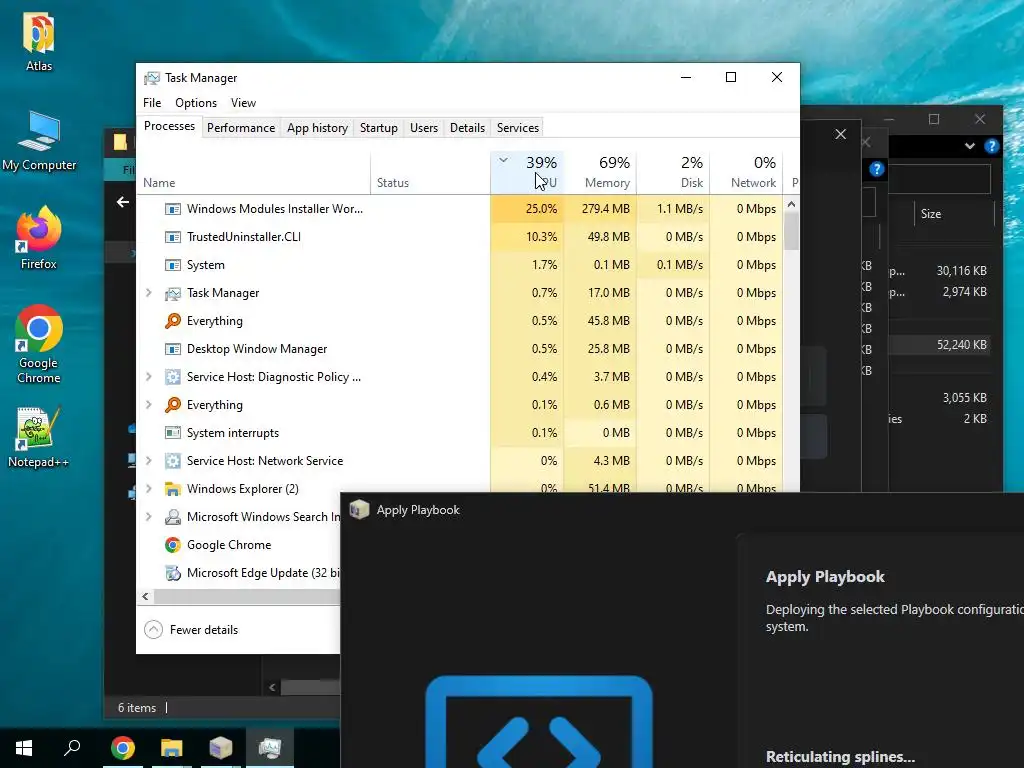Click TrustedUninstaller.CLI process icon
This screenshot has width=1024, height=768.
(x=172, y=237)
